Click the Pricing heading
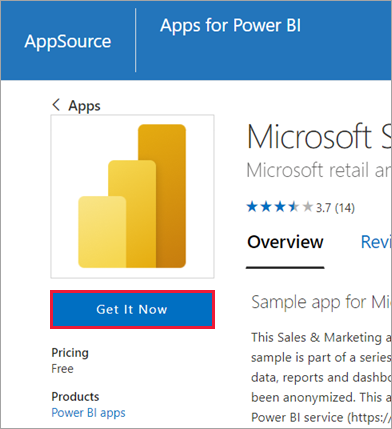The height and width of the screenshot is (429, 392). (70, 353)
